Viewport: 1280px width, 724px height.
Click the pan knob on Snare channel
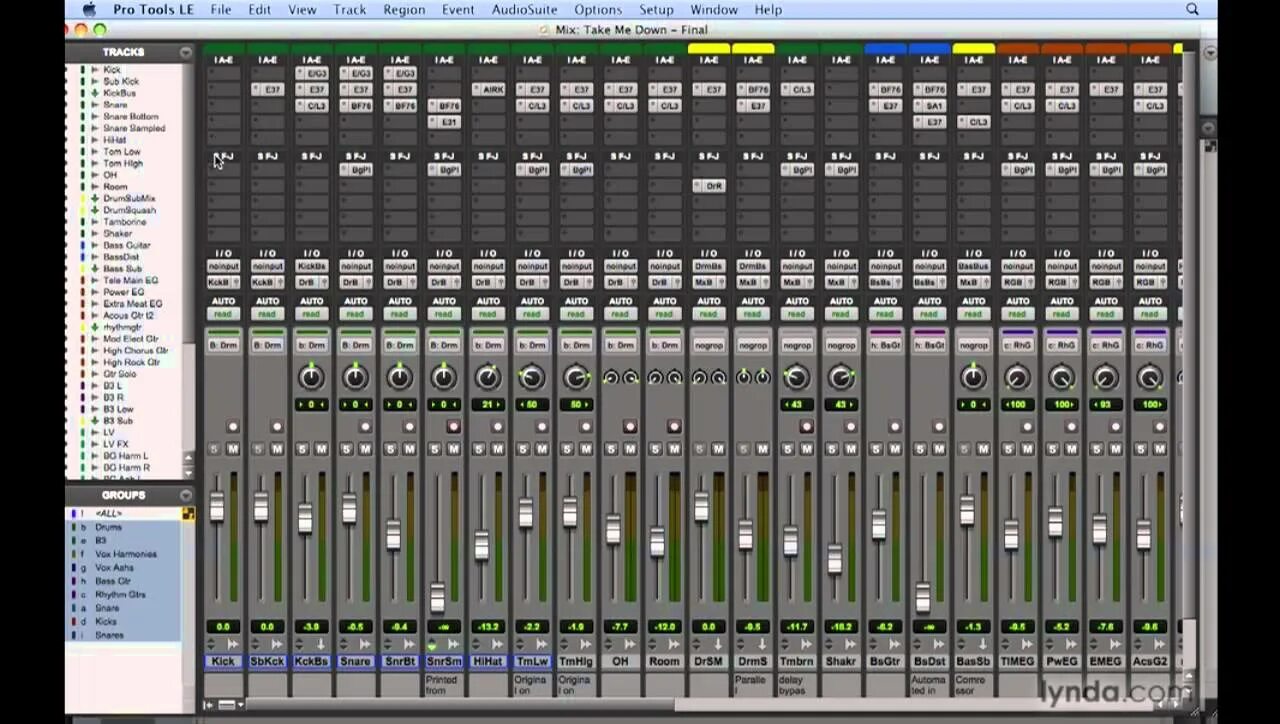point(355,377)
